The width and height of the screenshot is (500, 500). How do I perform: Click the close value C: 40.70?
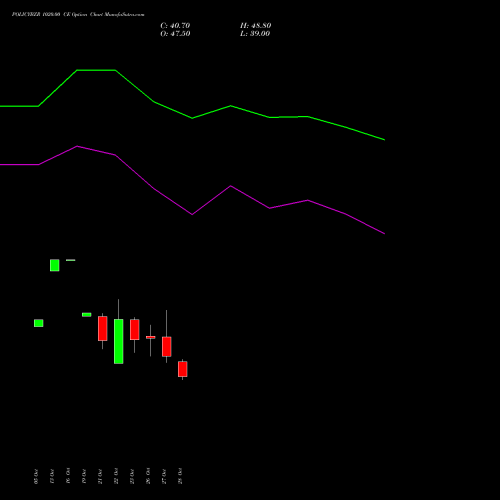(x=175, y=26)
